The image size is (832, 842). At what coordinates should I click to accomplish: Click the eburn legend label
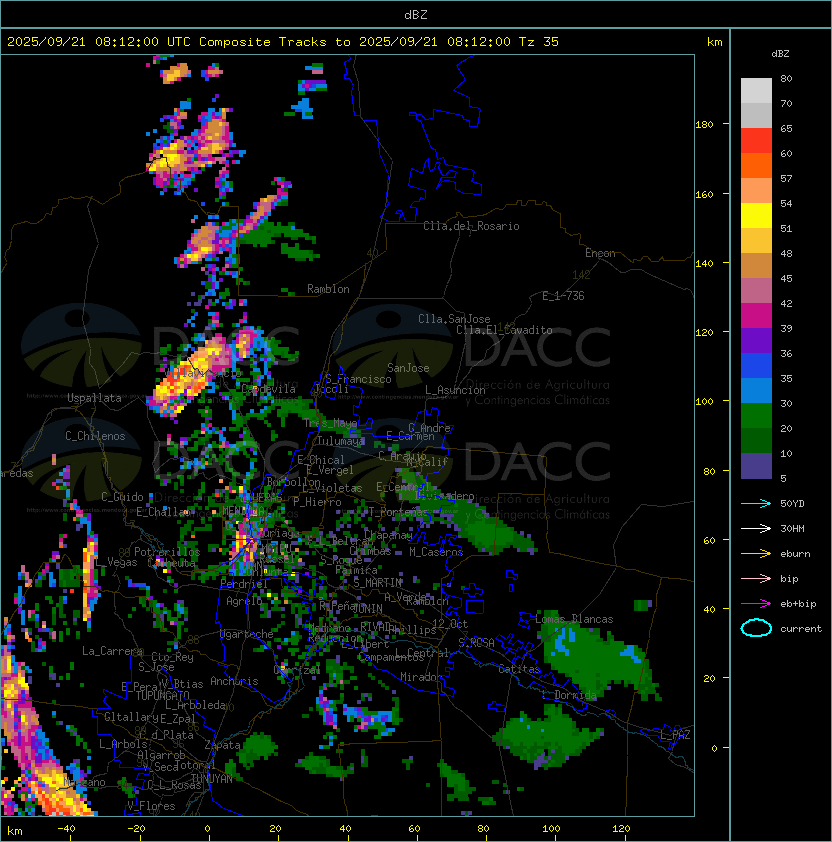pos(795,554)
